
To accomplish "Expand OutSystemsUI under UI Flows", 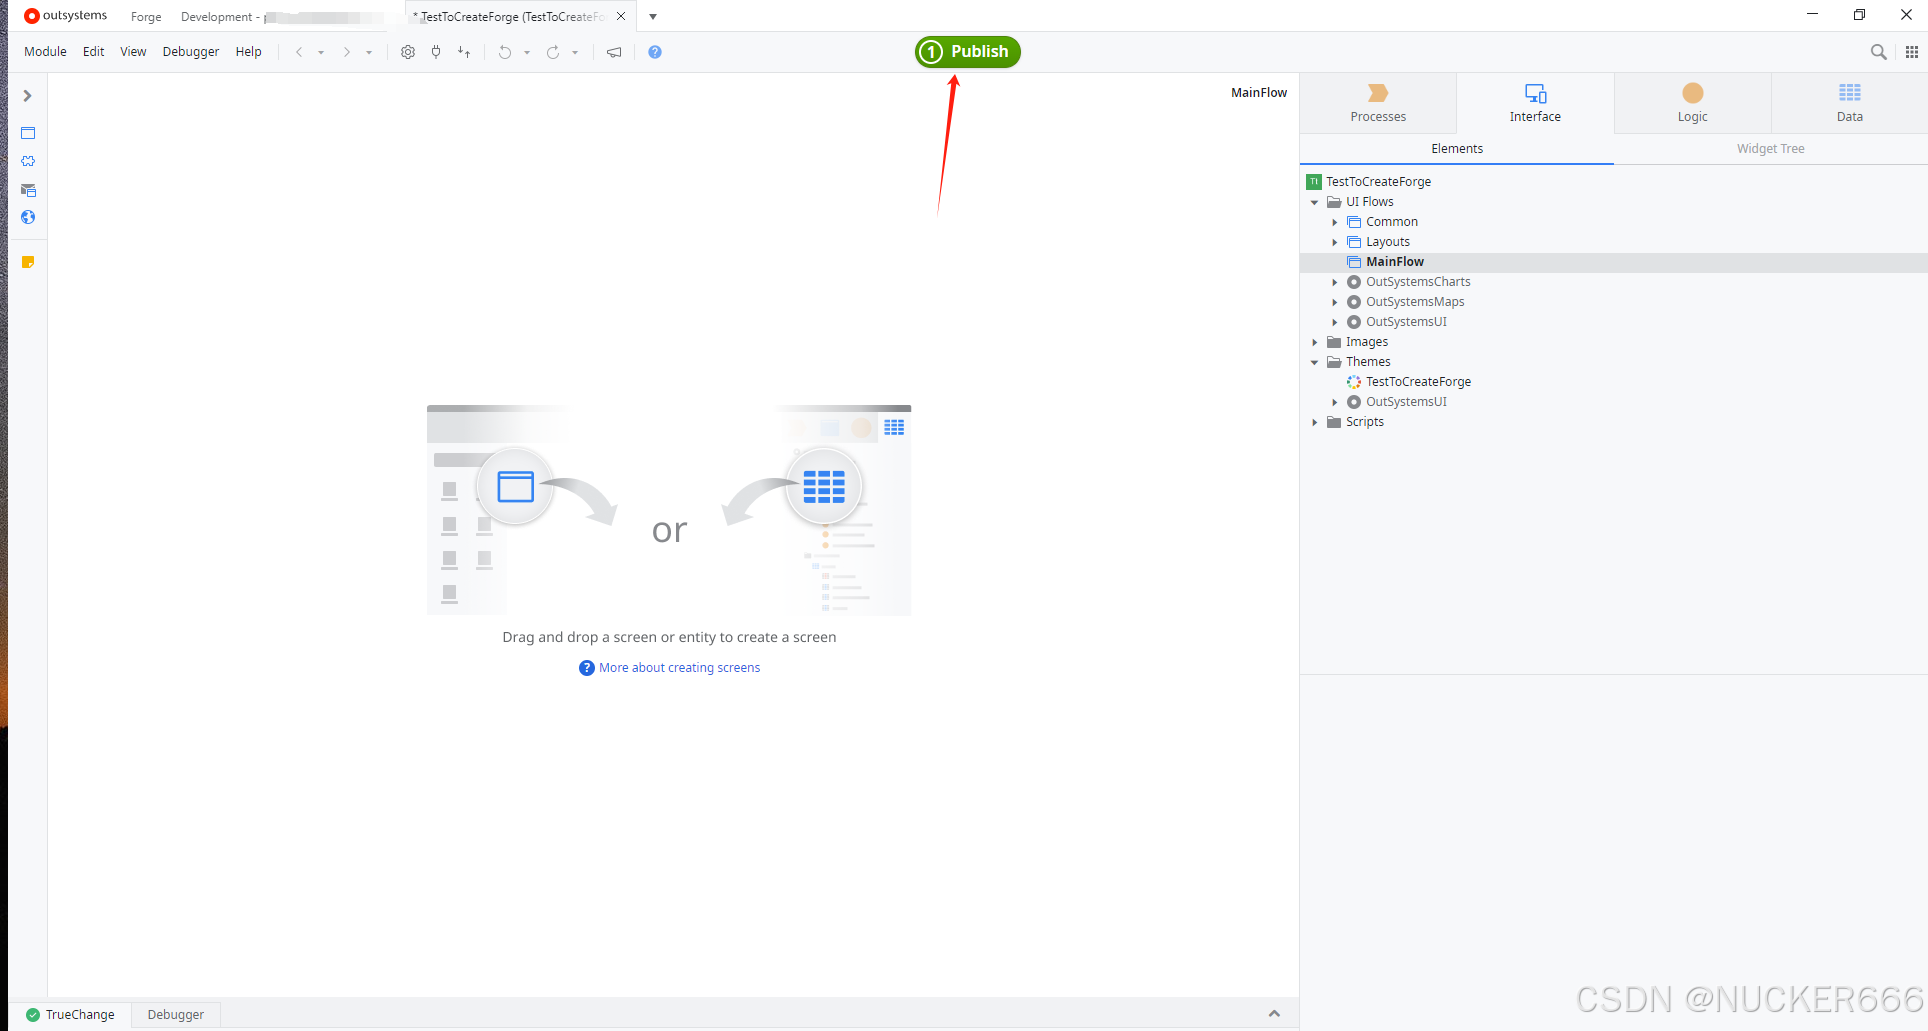I will click(1334, 322).
